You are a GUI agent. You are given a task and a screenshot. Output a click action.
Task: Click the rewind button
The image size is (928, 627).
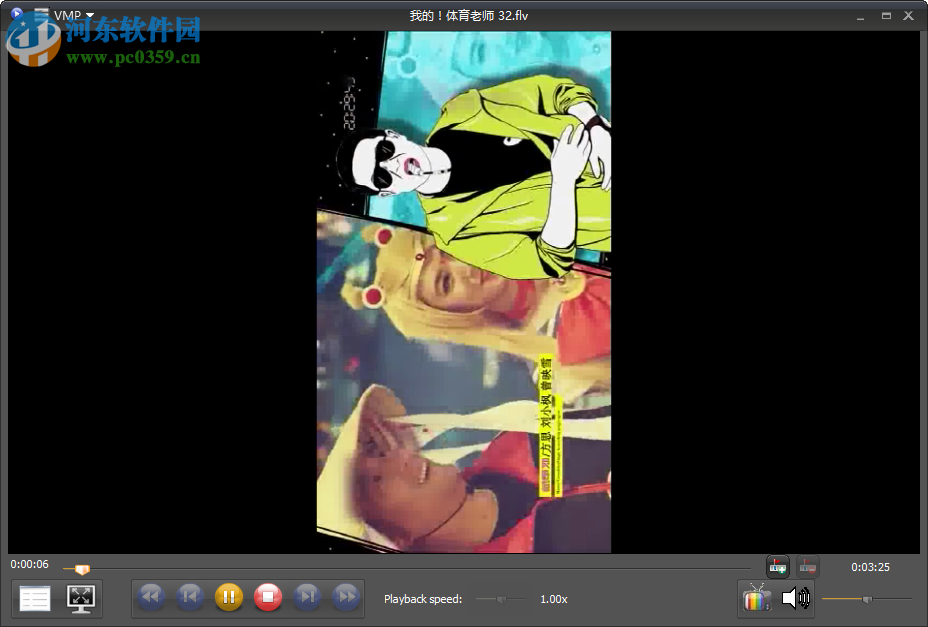[x=152, y=597]
